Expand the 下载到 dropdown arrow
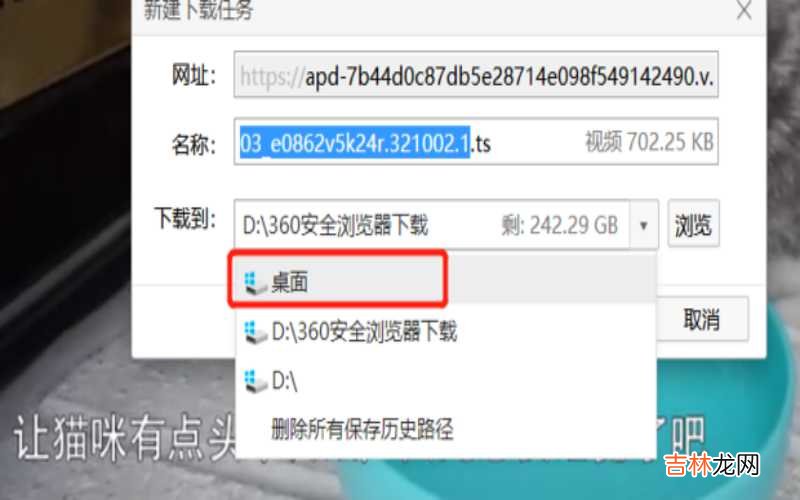 coord(644,225)
